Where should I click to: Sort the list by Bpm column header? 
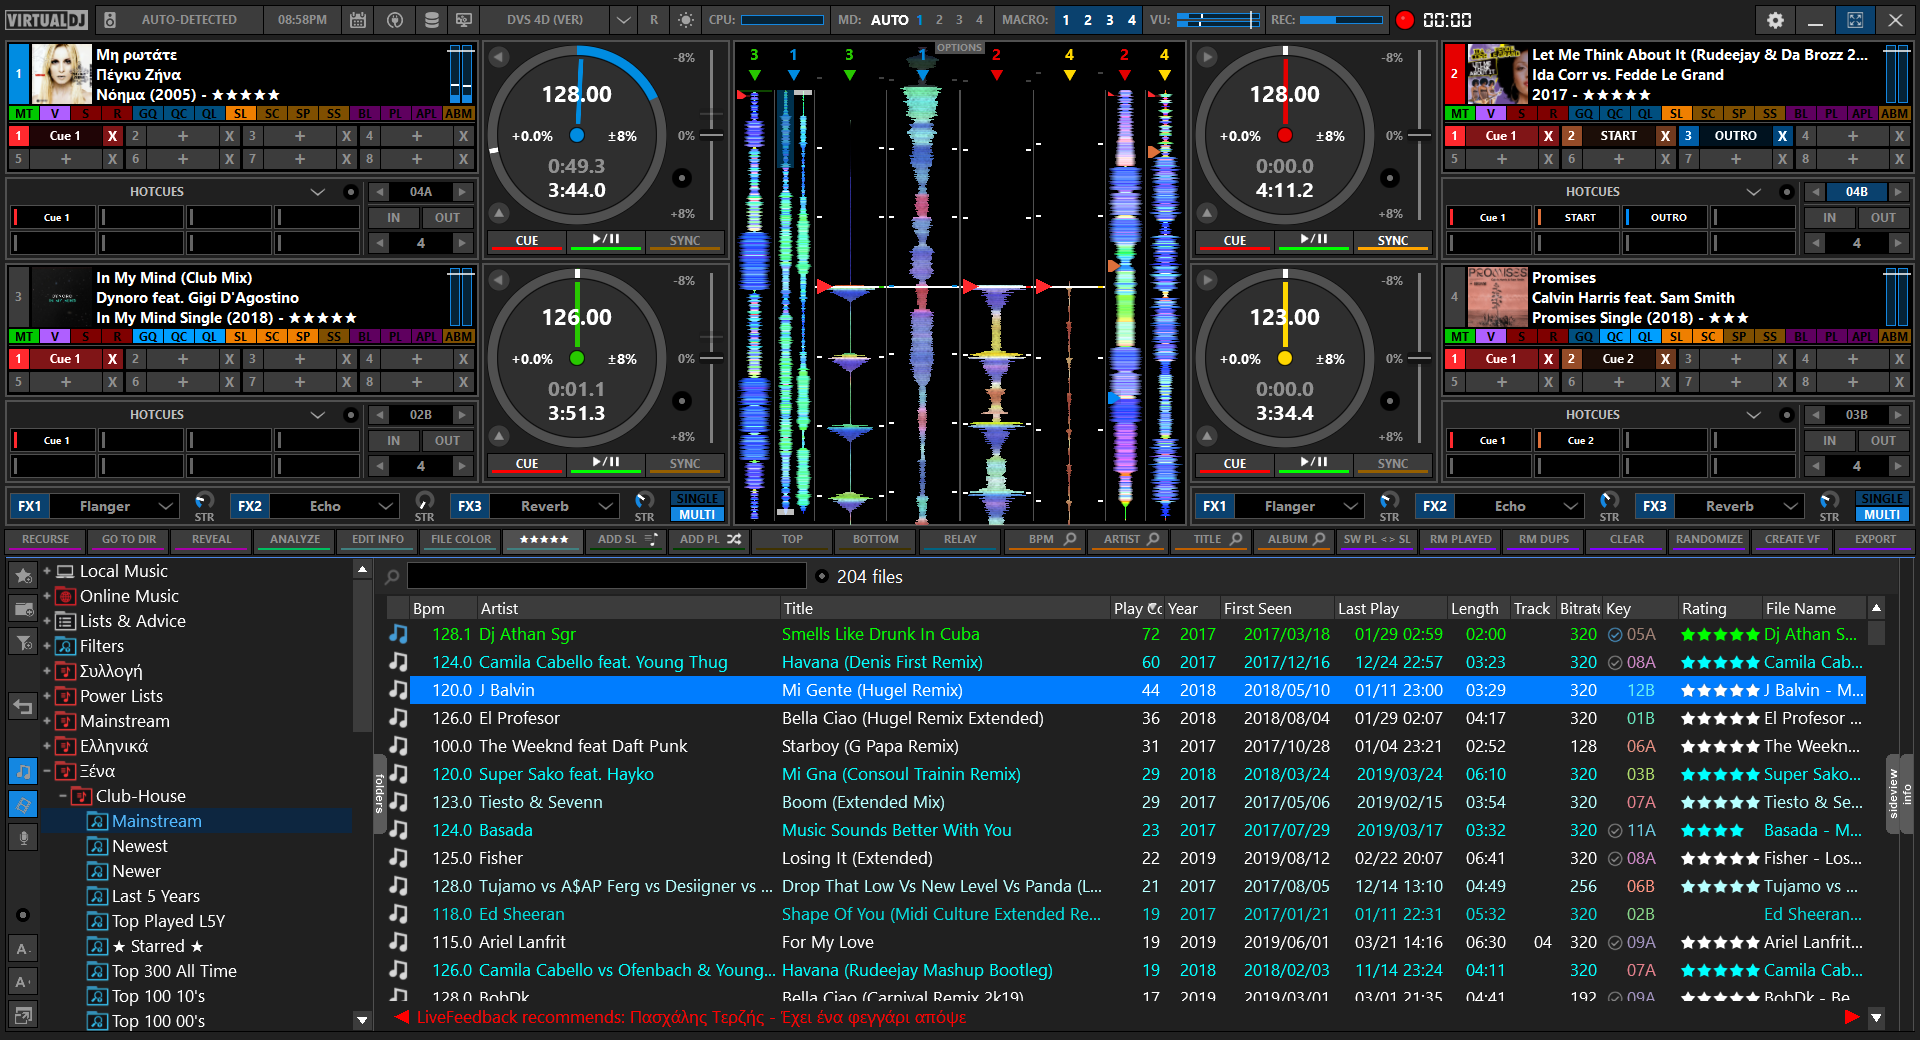[x=441, y=608]
